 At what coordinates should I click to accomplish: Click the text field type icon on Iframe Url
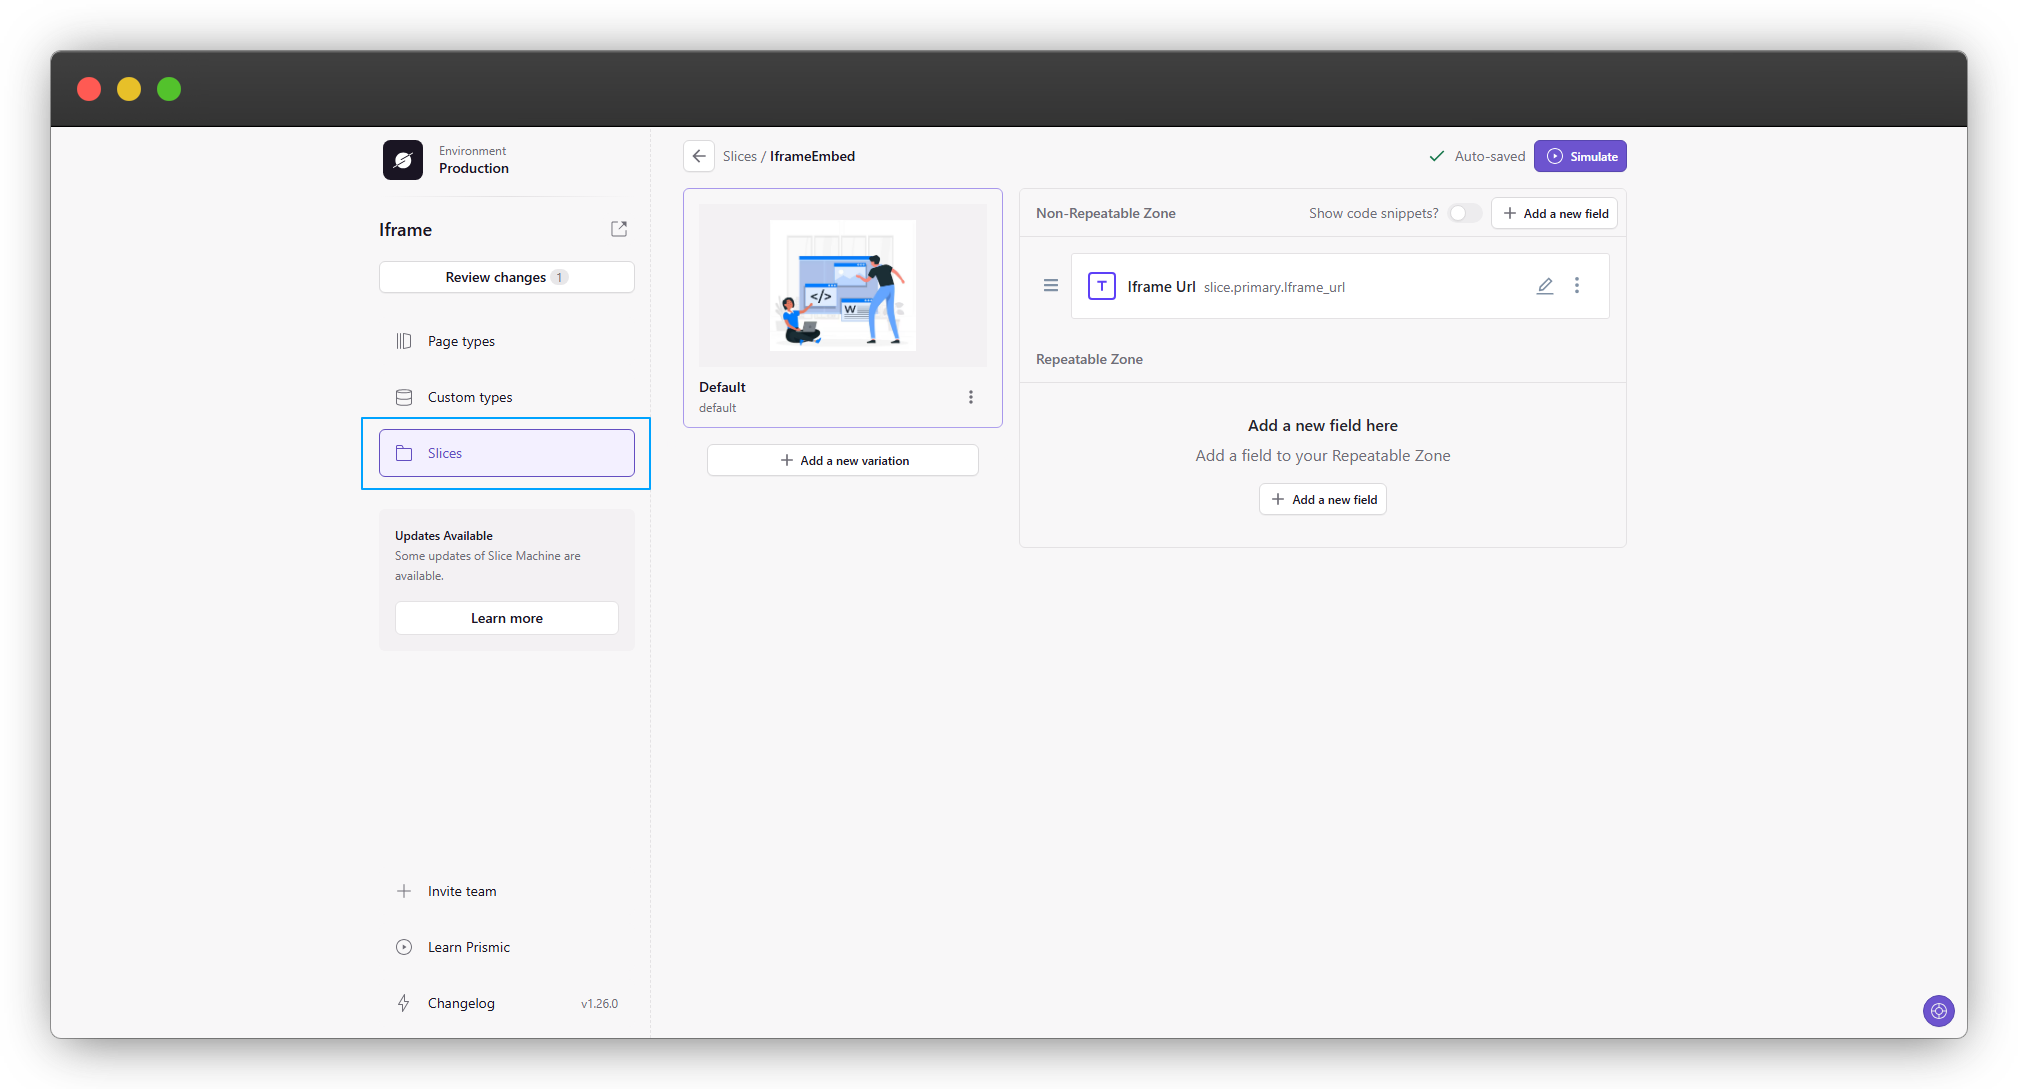click(1102, 286)
